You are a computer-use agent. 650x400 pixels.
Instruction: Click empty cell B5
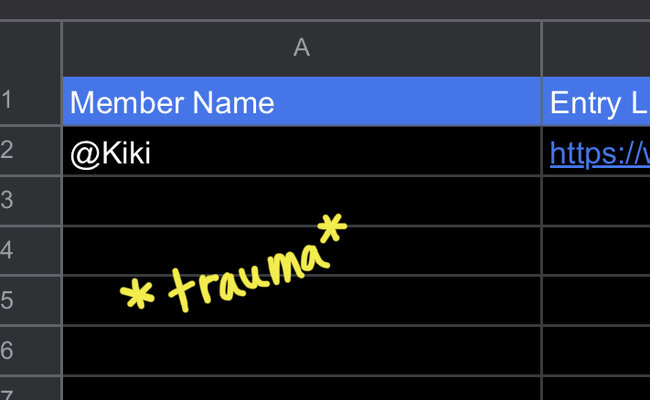[596, 301]
